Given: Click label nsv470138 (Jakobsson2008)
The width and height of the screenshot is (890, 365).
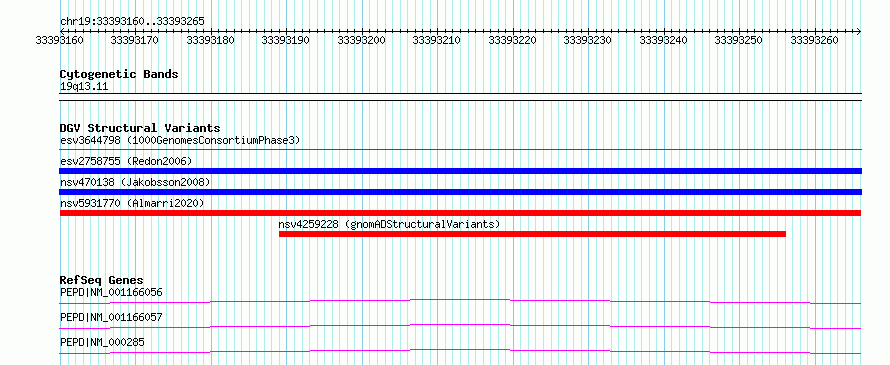Looking at the screenshot, I should 135,182.
